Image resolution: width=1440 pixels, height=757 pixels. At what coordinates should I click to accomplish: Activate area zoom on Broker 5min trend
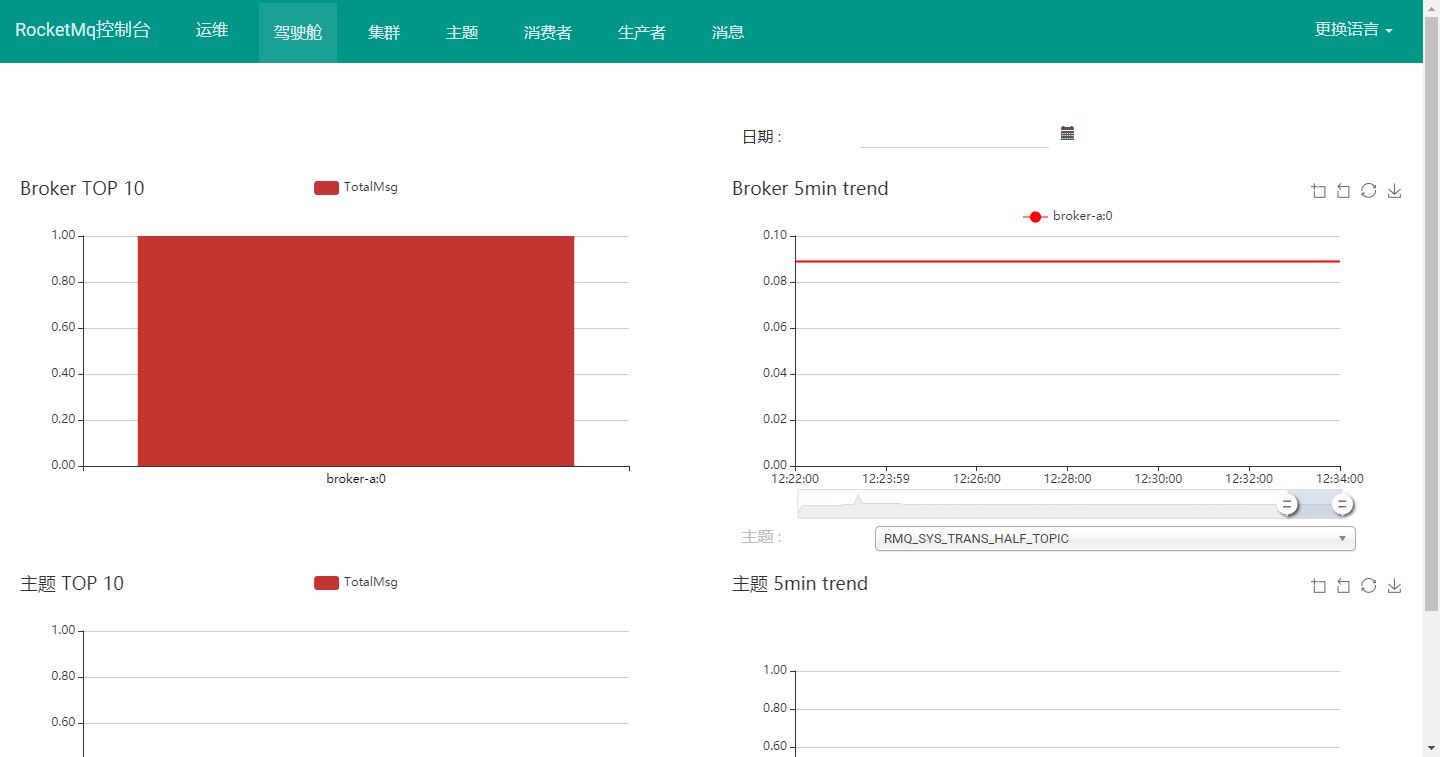pos(1319,191)
